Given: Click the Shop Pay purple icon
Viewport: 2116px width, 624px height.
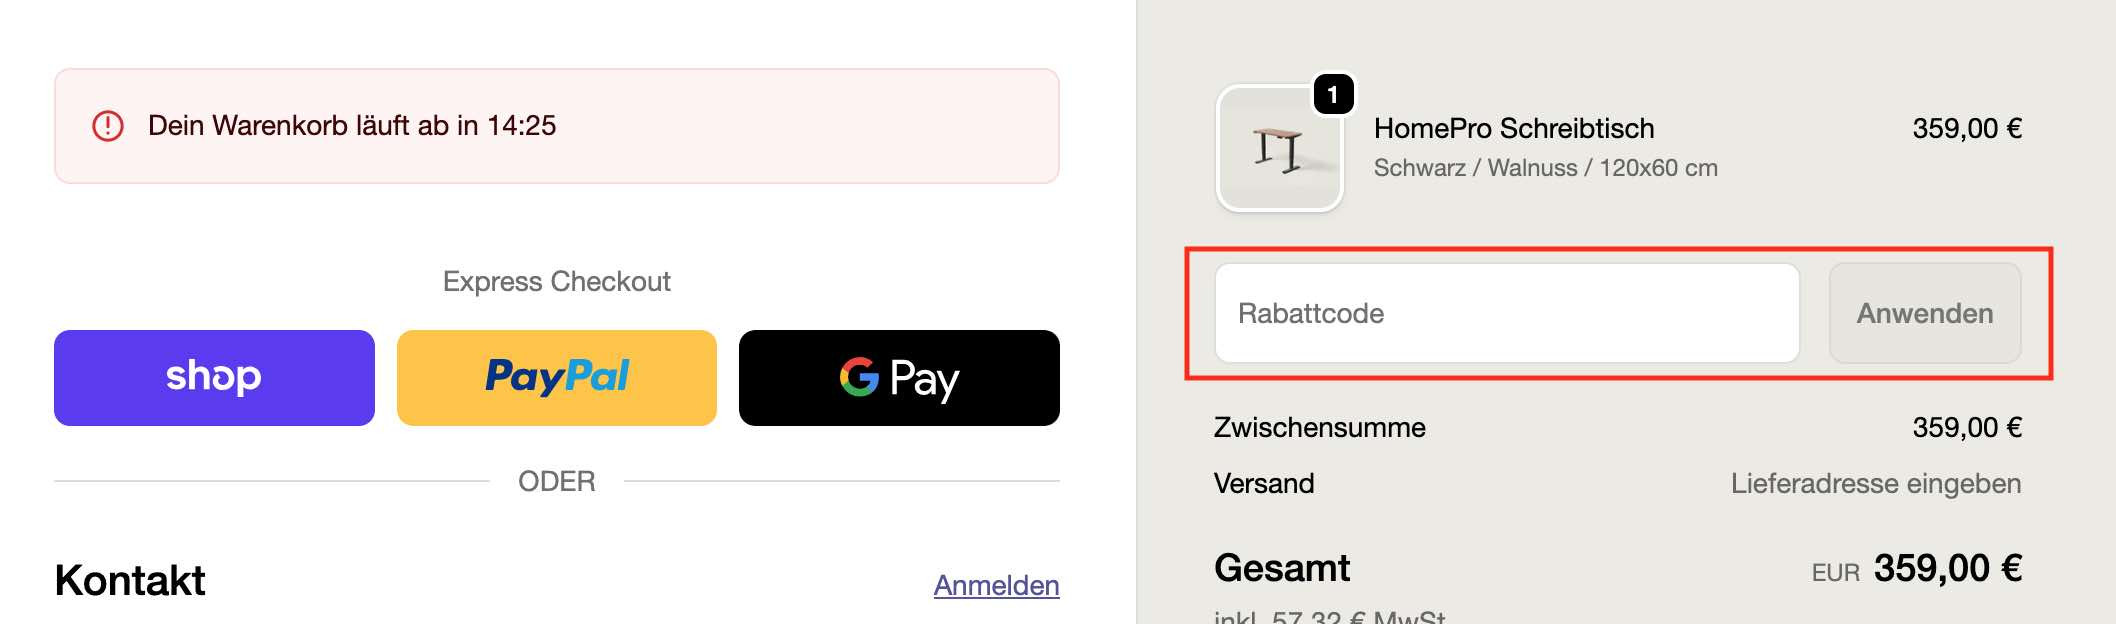Looking at the screenshot, I should click(213, 377).
